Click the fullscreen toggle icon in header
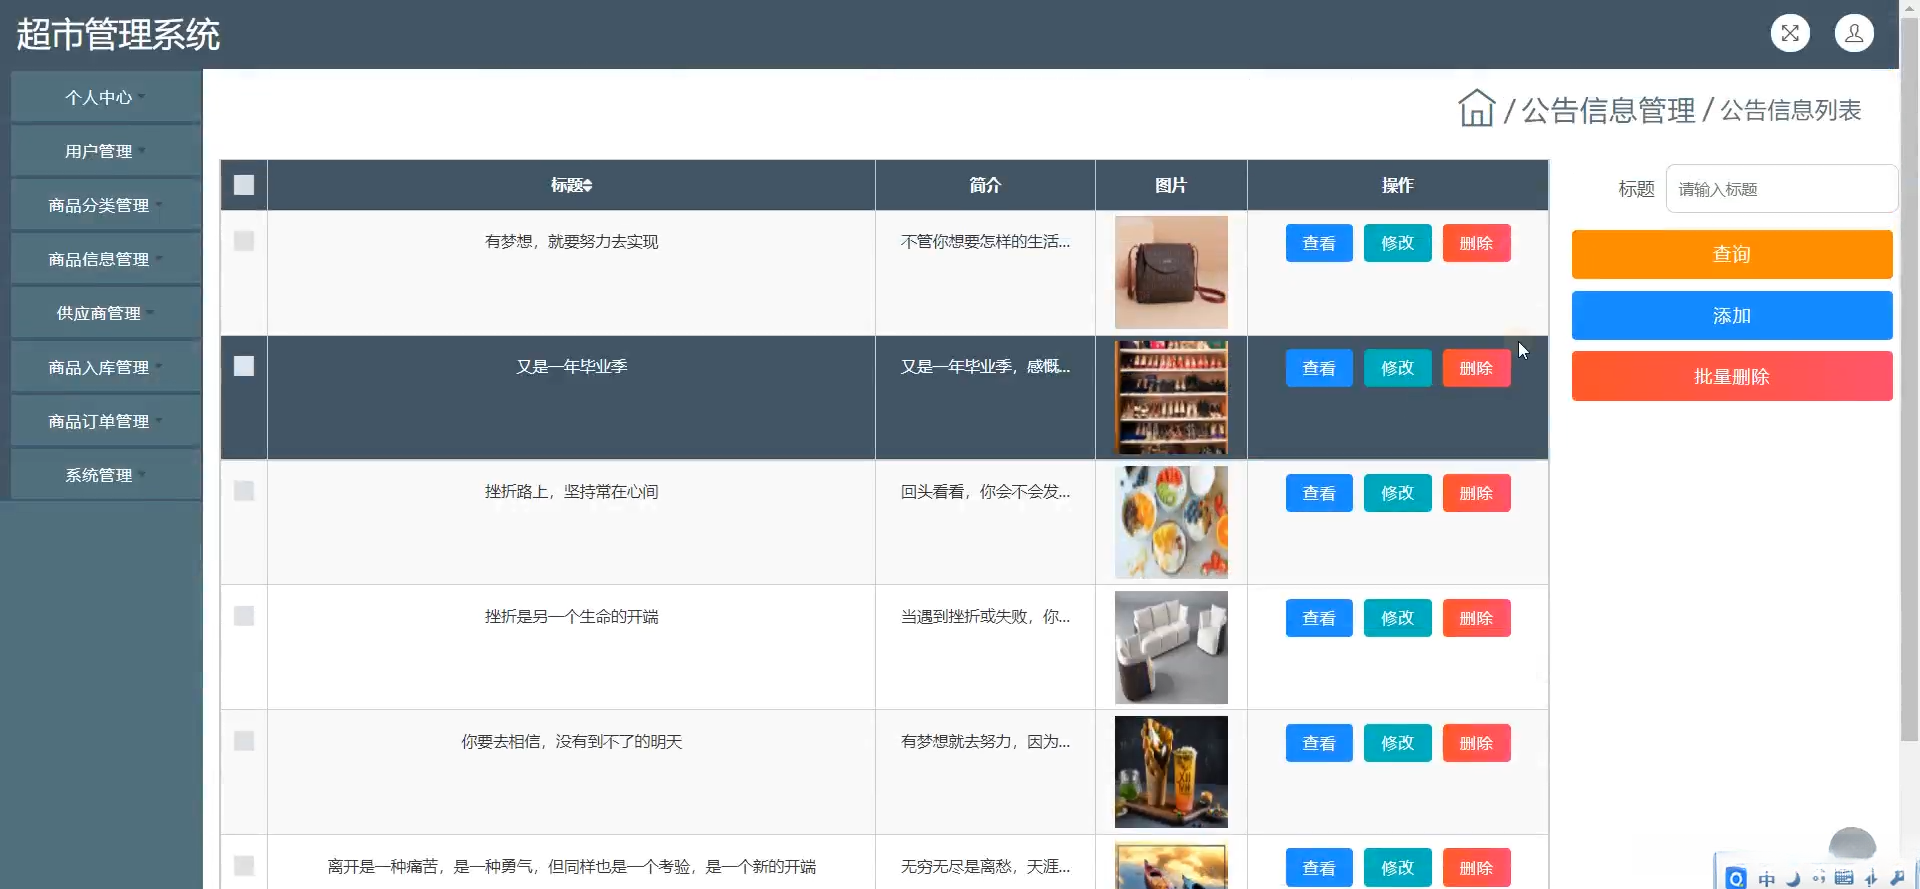 click(1790, 33)
